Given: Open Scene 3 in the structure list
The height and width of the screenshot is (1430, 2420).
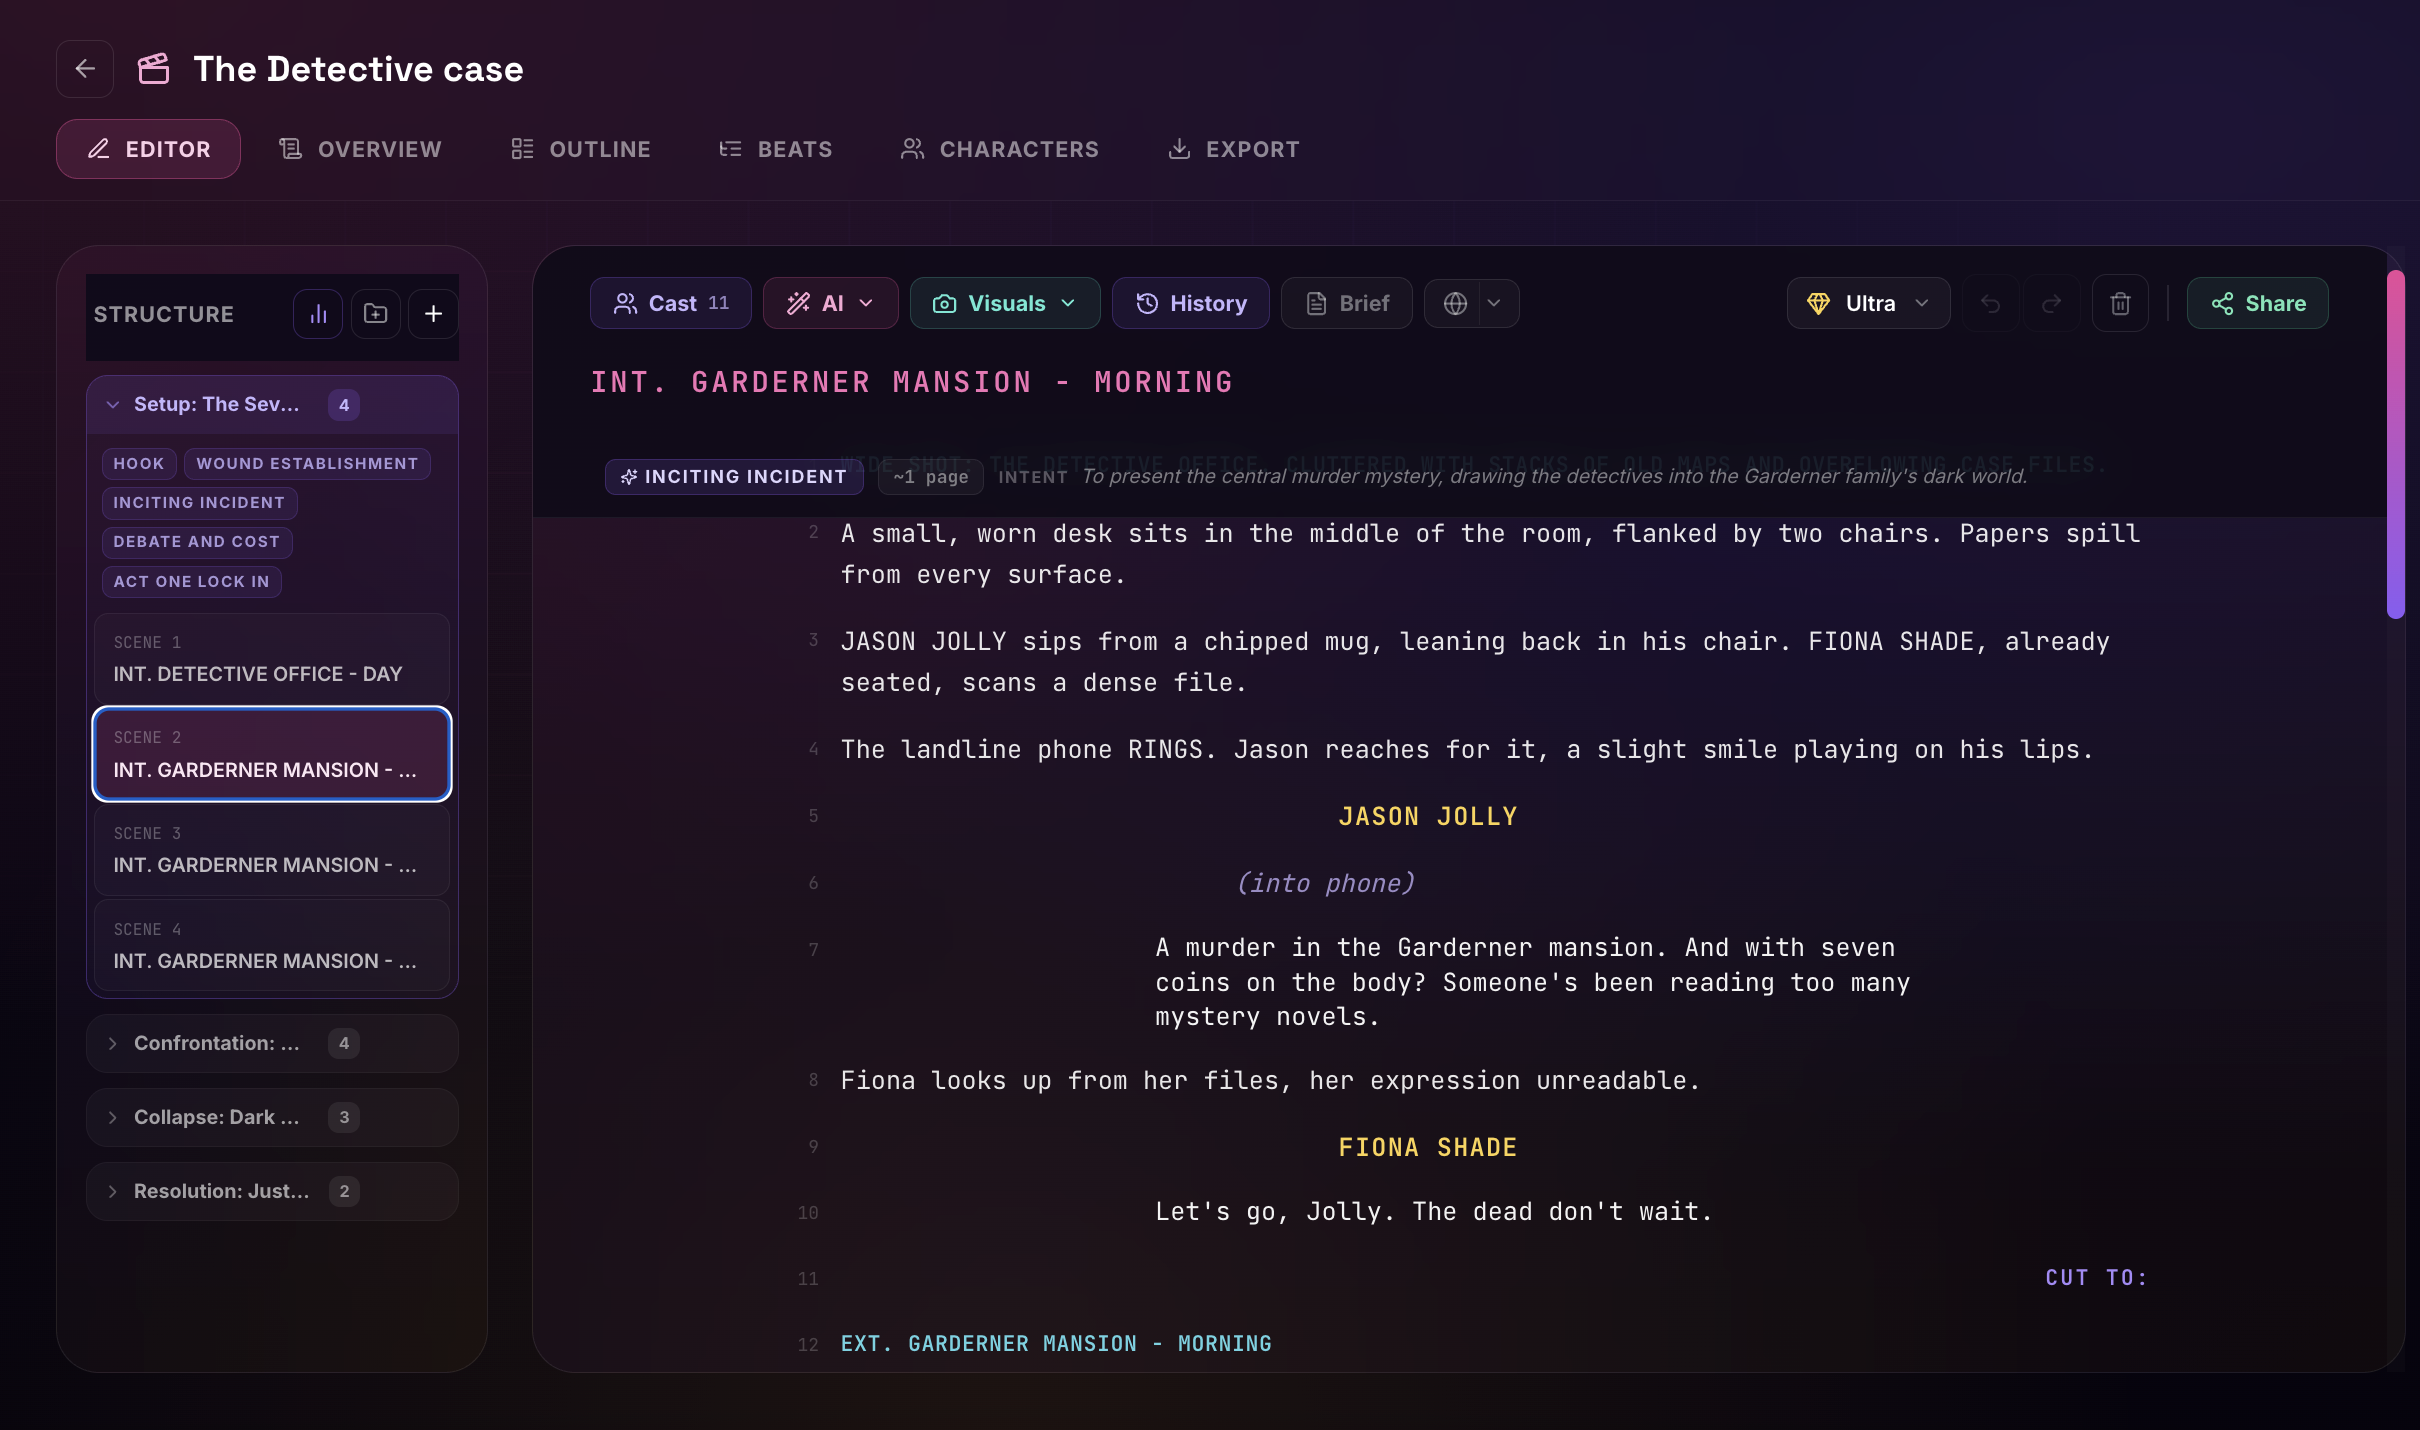Looking at the screenshot, I should coord(272,850).
